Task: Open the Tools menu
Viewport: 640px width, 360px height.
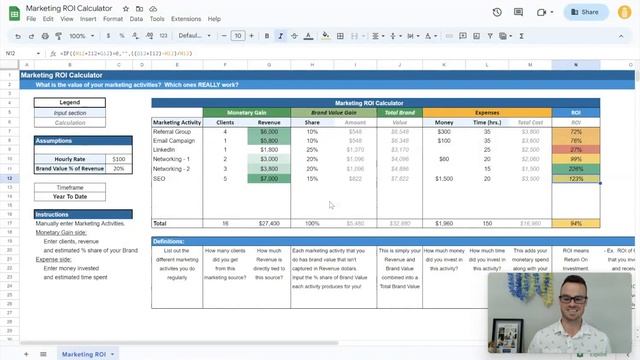Action: 157,19
